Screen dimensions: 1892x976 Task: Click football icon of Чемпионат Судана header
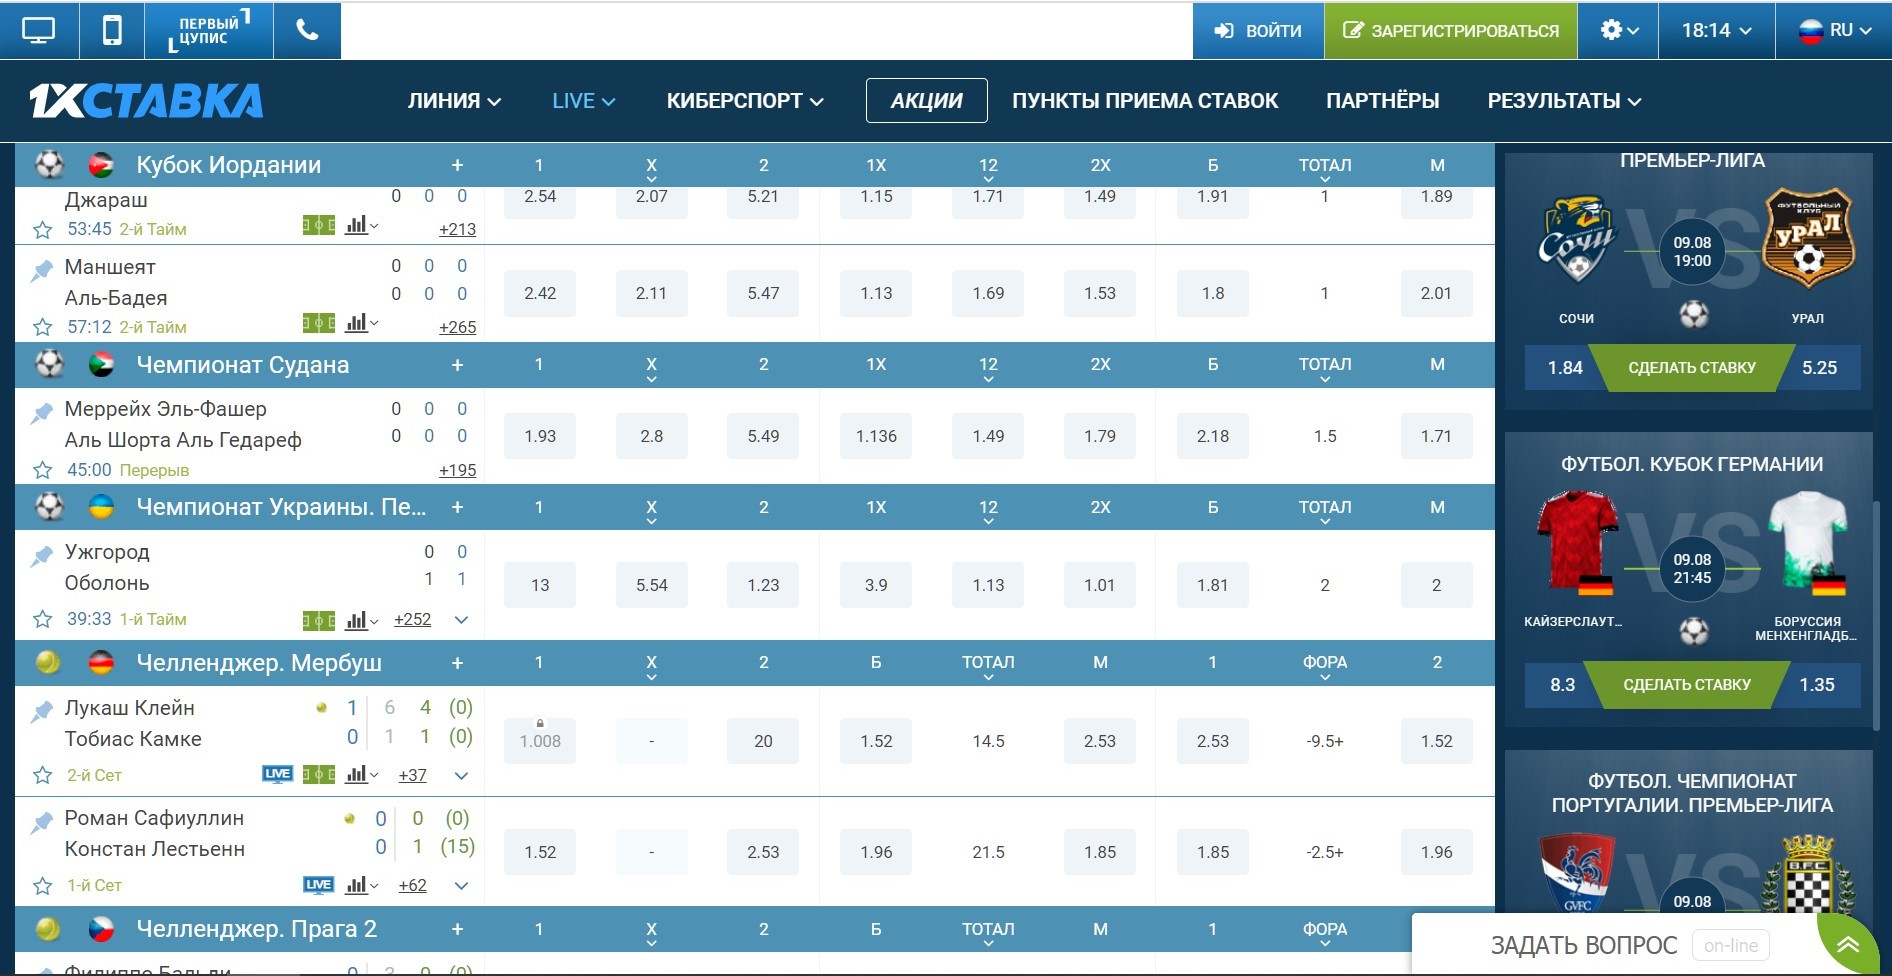49,365
